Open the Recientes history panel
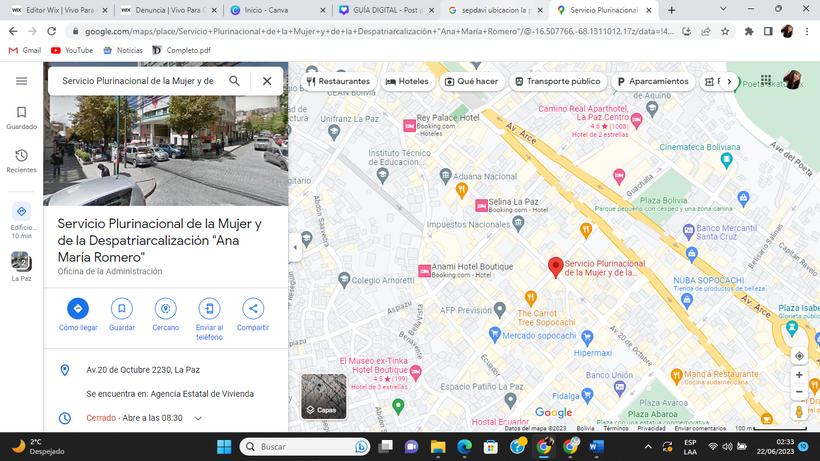Image resolution: width=820 pixels, height=461 pixels. click(x=21, y=161)
